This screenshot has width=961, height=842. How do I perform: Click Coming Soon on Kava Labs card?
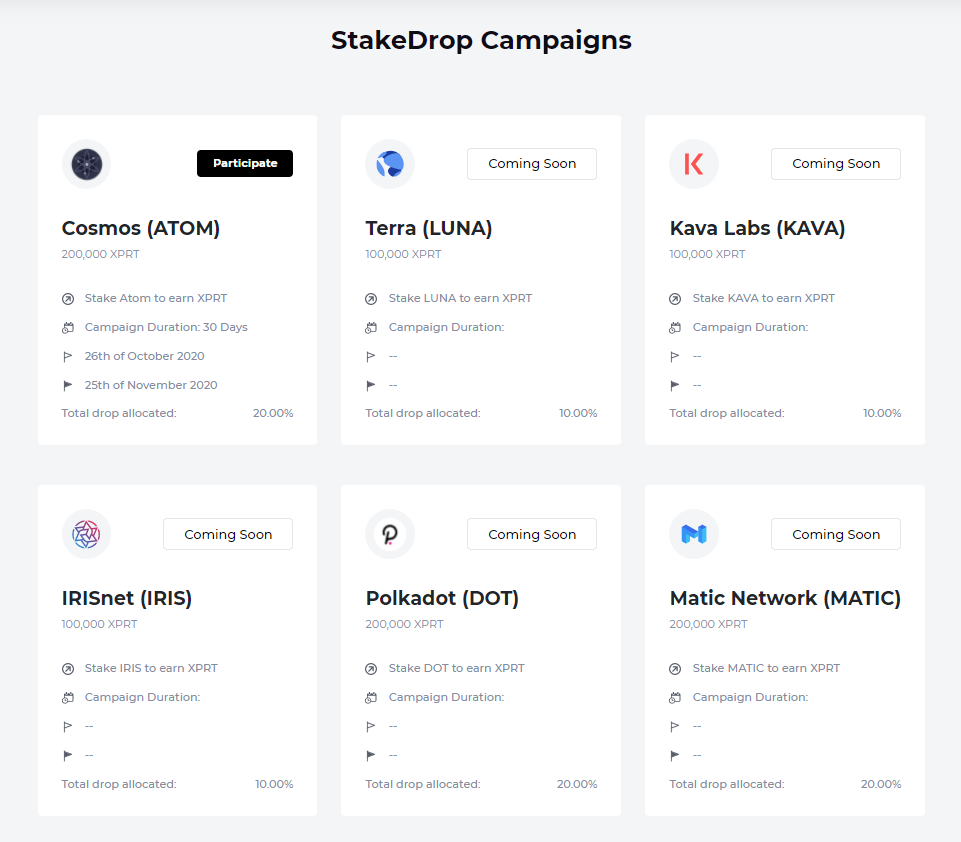coord(836,164)
